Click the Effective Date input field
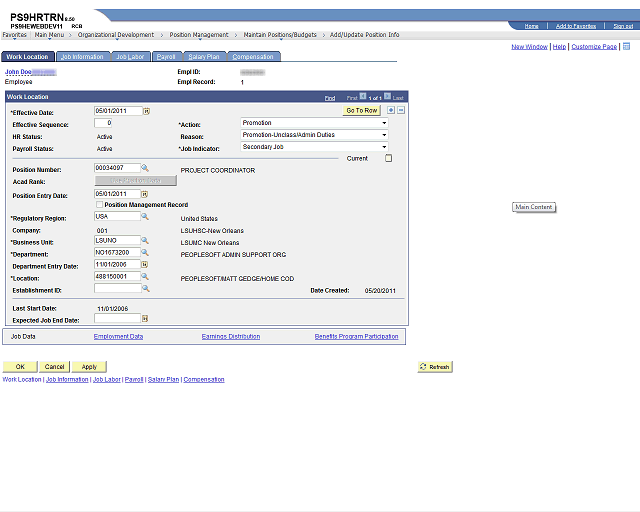 tap(118, 111)
